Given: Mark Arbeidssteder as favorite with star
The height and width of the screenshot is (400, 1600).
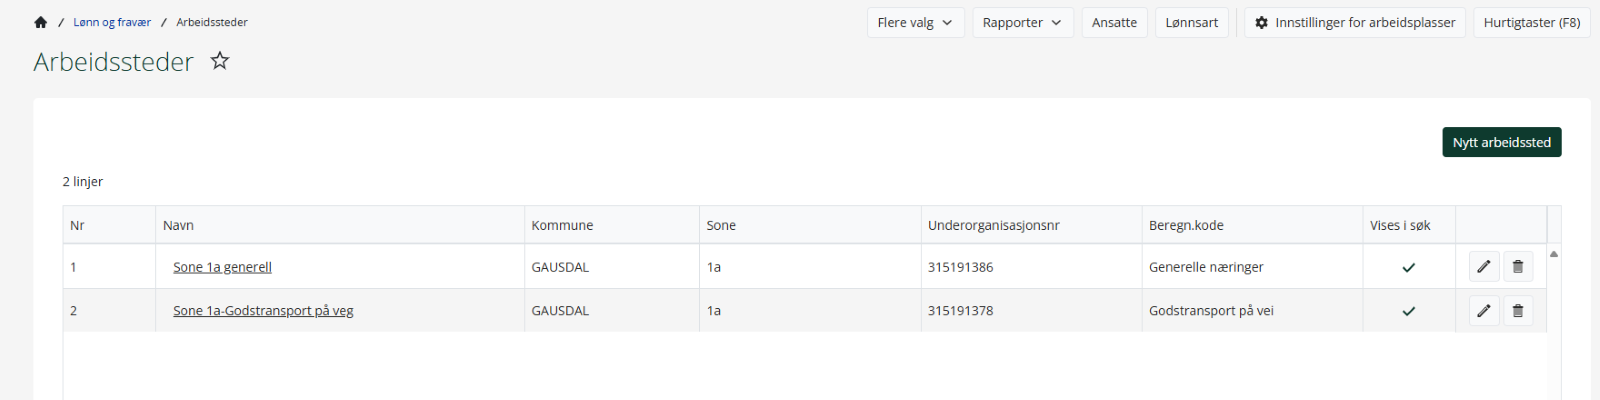Looking at the screenshot, I should coord(220,61).
